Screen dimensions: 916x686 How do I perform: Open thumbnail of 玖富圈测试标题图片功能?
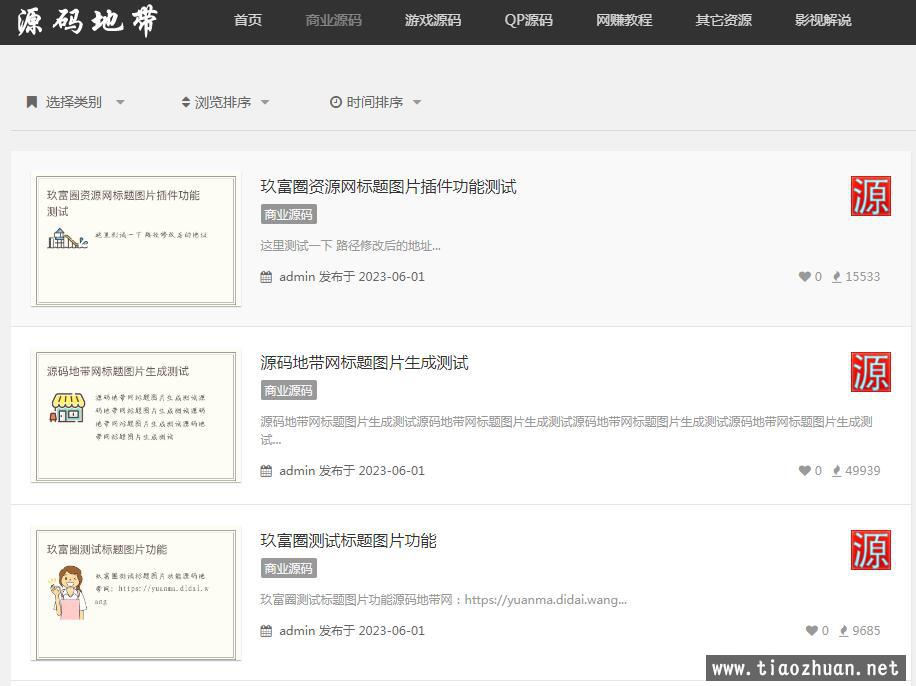pos(136,595)
